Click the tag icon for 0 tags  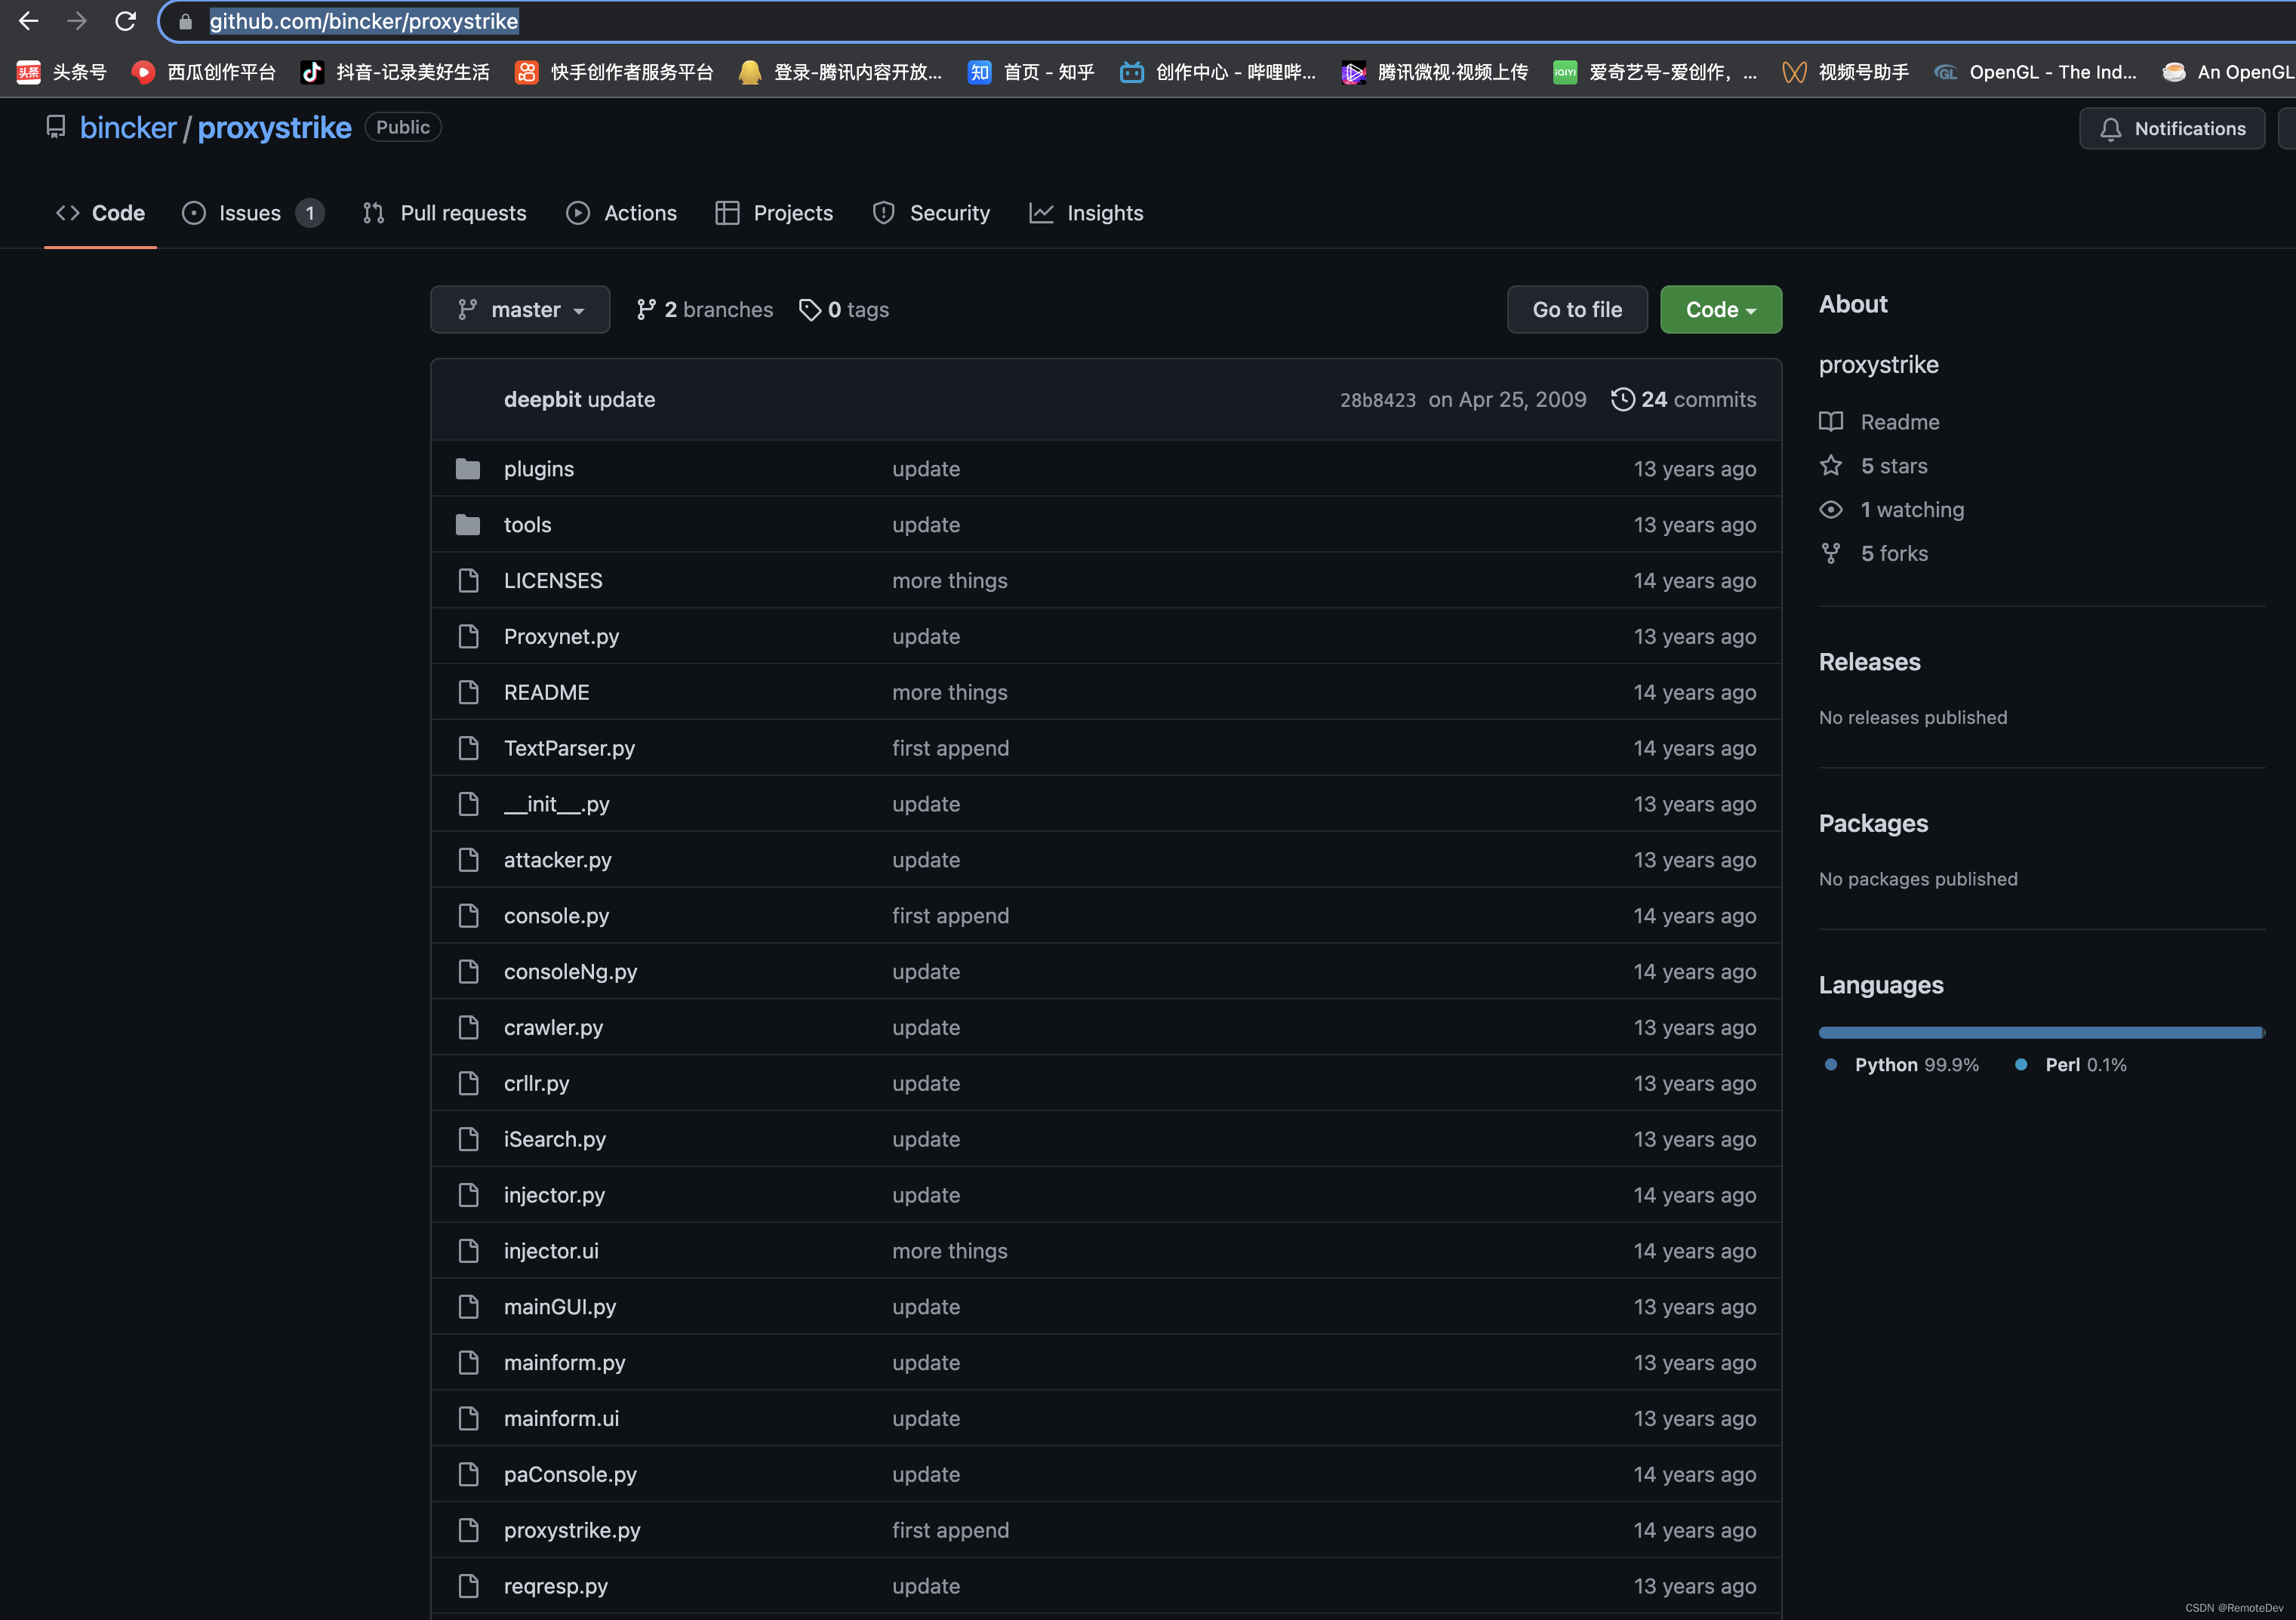[809, 310]
